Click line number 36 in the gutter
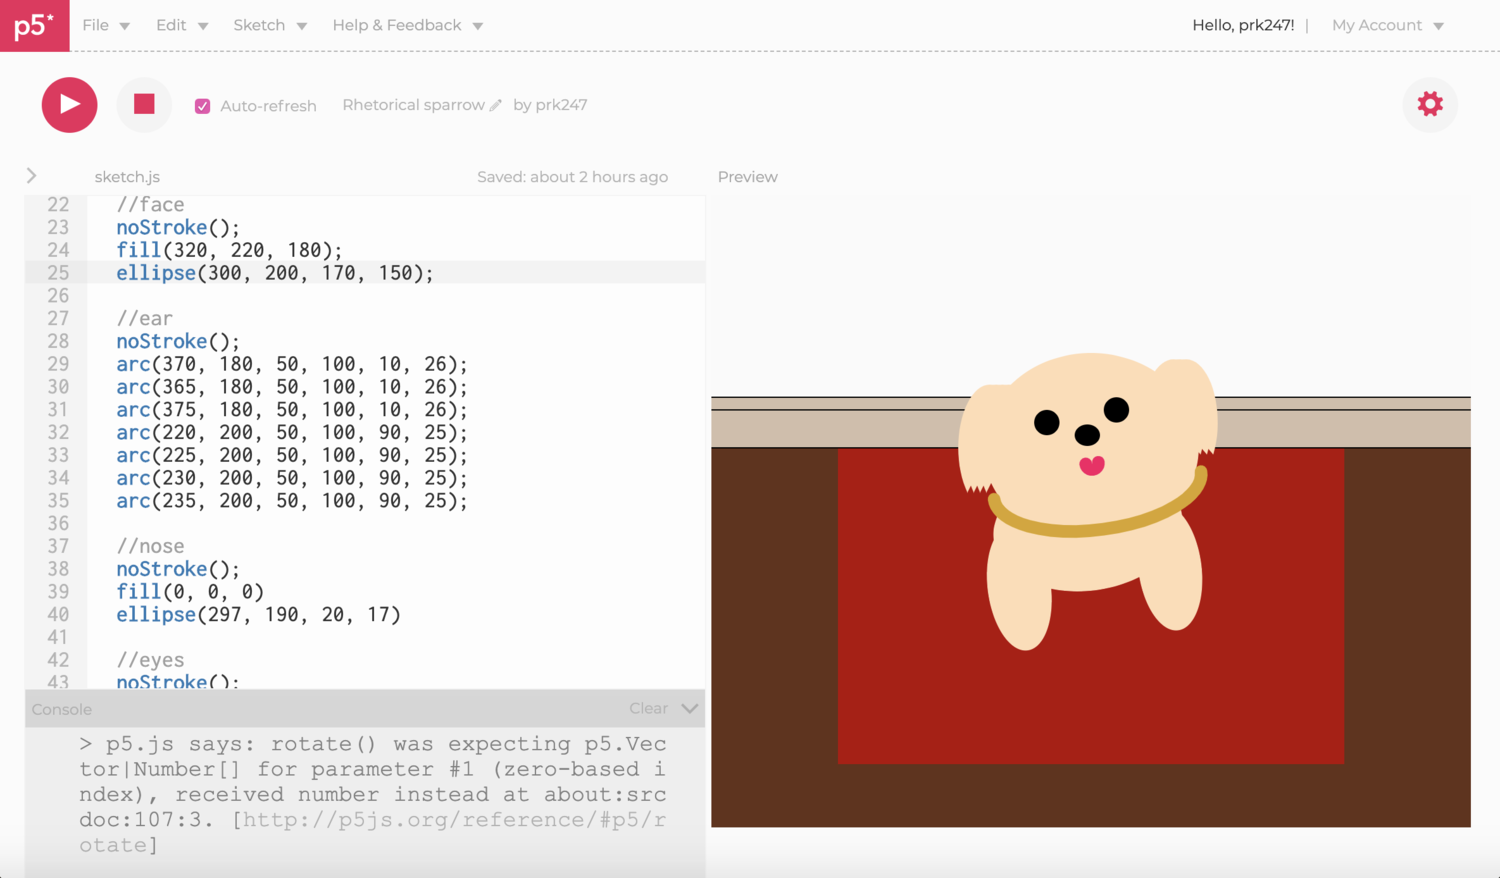 pos(58,523)
